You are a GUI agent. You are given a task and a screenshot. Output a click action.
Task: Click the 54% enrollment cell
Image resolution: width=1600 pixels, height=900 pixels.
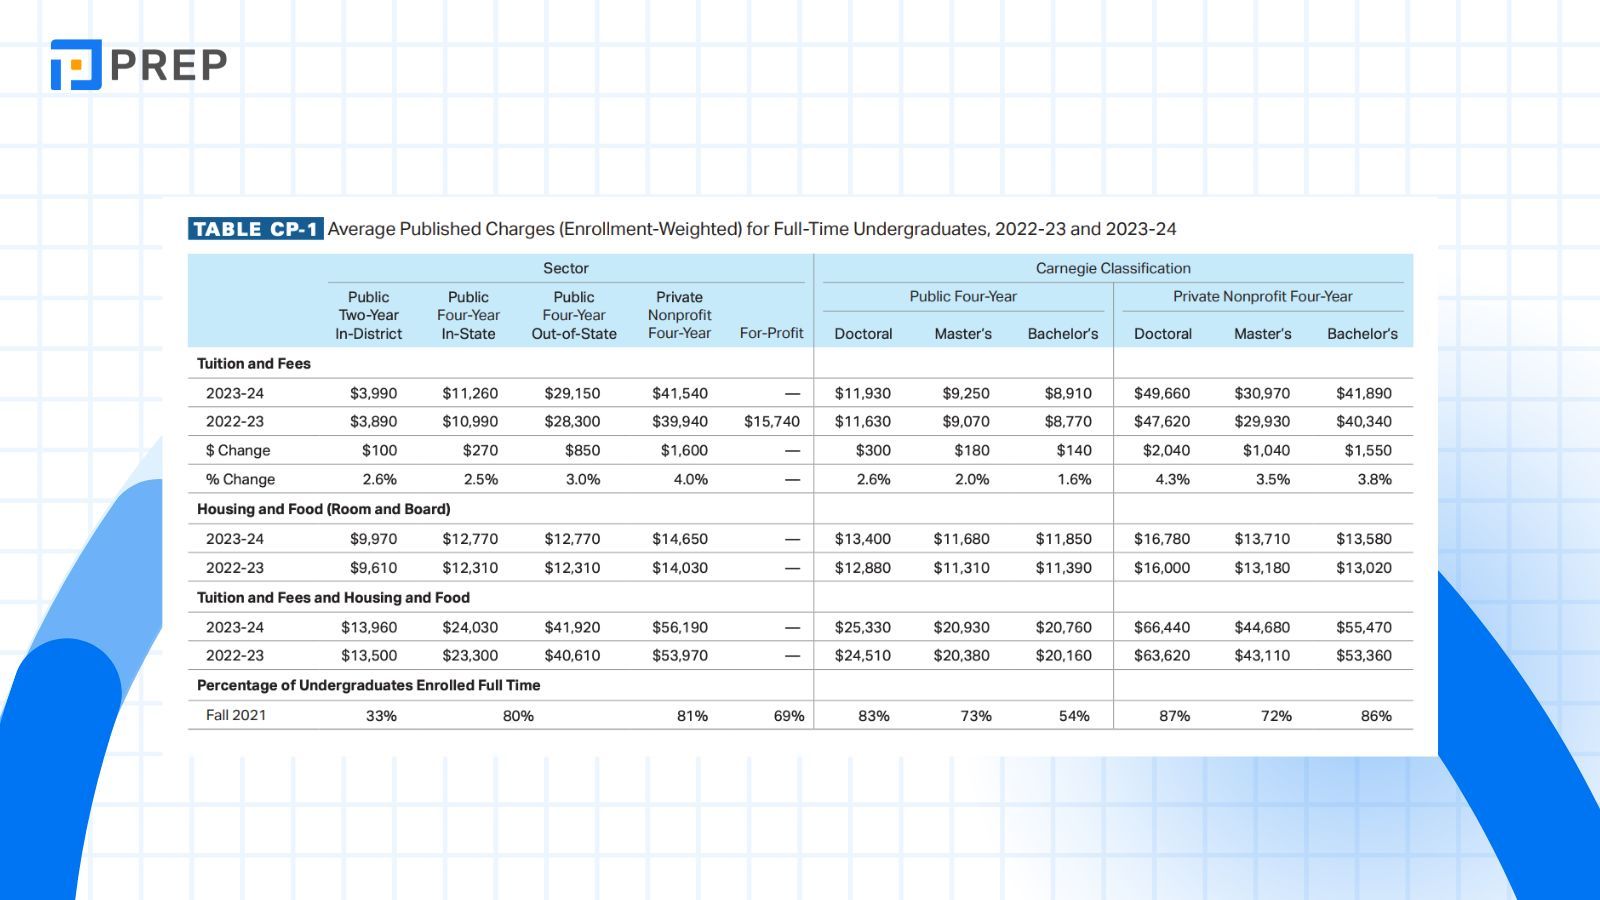click(1075, 716)
